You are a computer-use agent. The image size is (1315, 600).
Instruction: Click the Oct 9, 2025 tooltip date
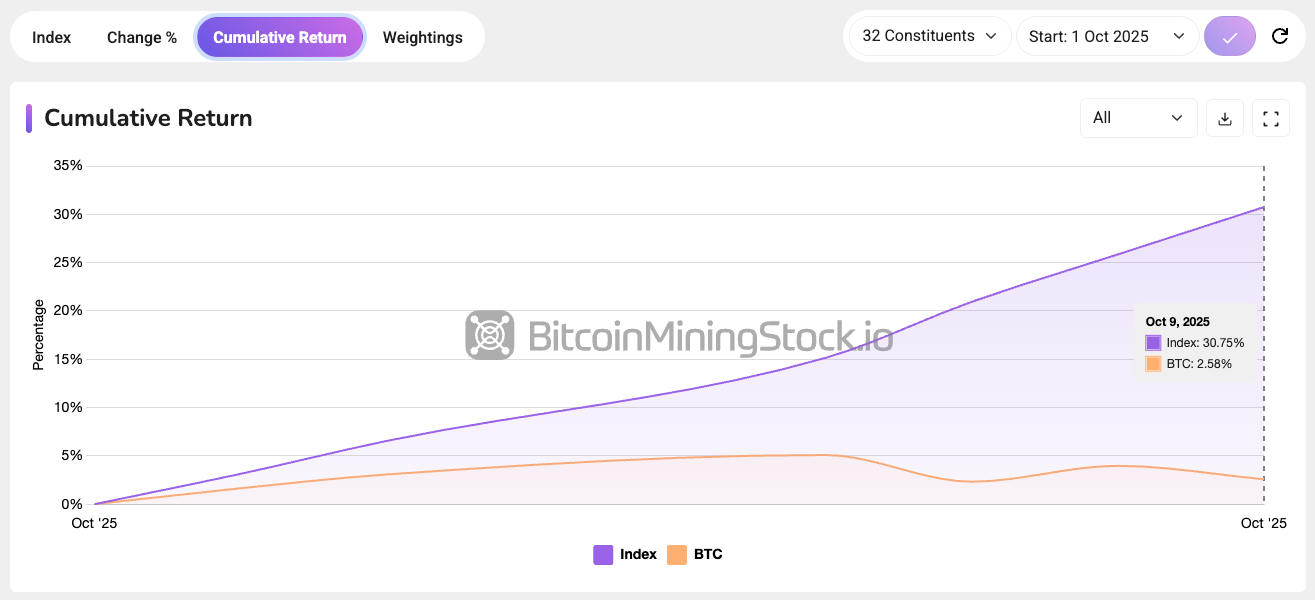coord(1178,322)
